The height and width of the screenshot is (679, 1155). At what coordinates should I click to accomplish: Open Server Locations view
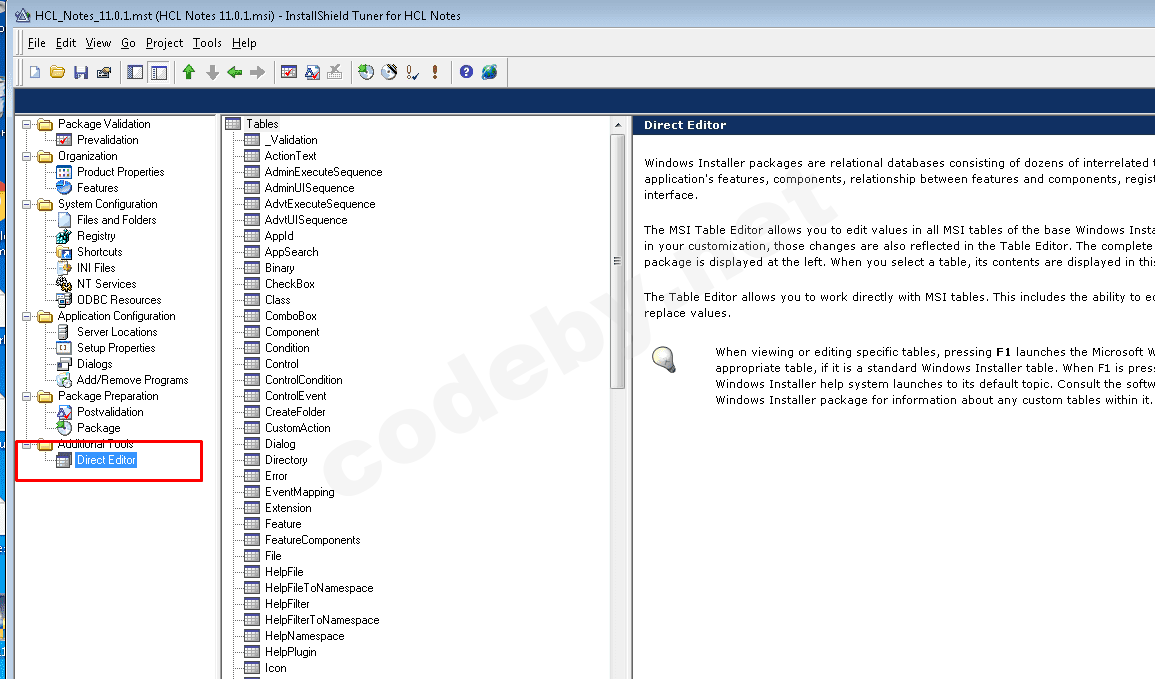(x=117, y=332)
